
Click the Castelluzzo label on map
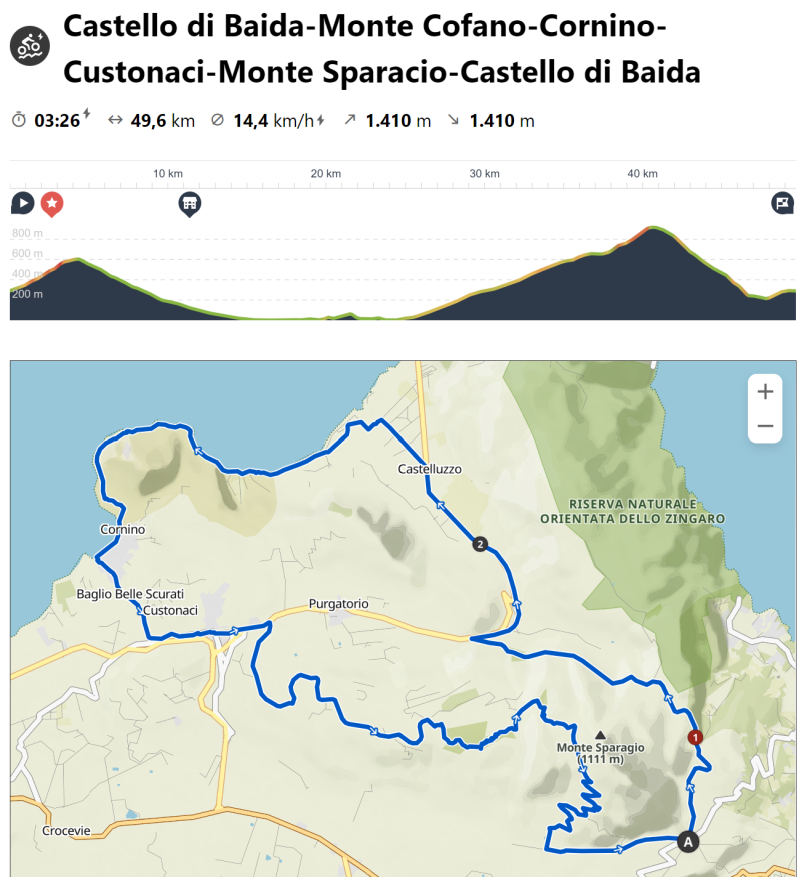(430, 469)
